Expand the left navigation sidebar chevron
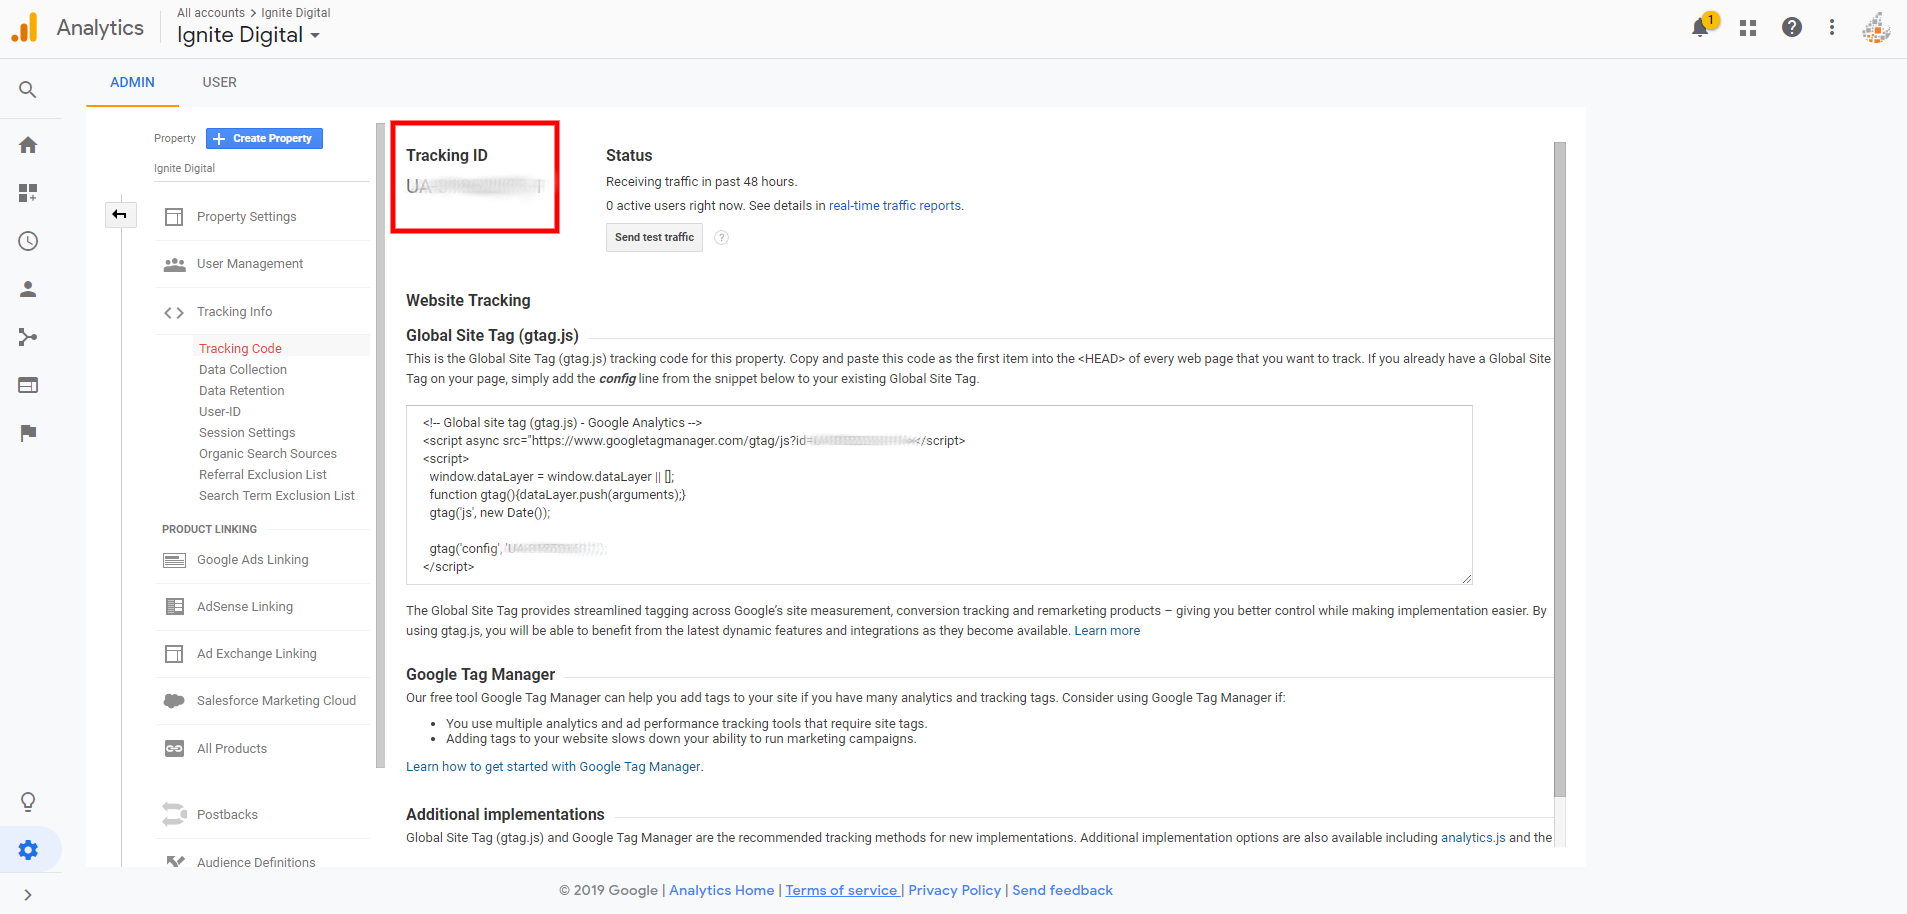This screenshot has width=1907, height=914. (28, 895)
